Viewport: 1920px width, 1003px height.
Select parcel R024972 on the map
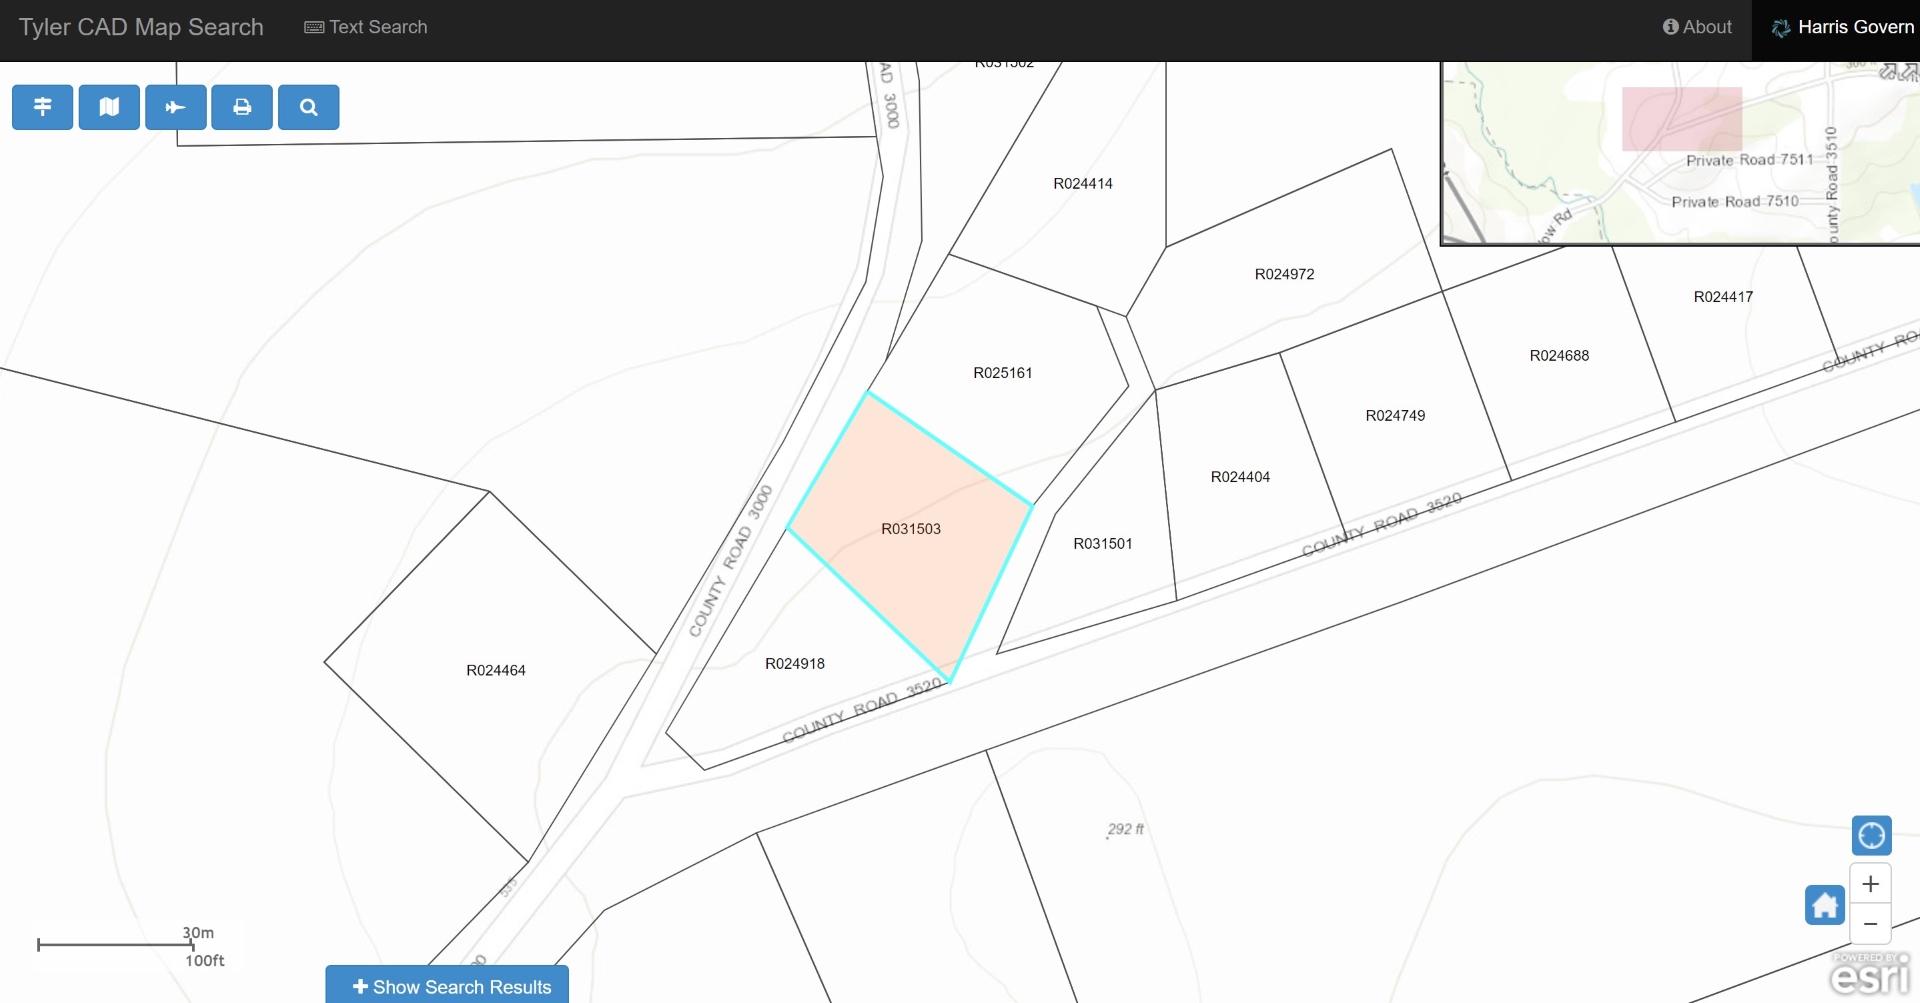[1285, 272]
